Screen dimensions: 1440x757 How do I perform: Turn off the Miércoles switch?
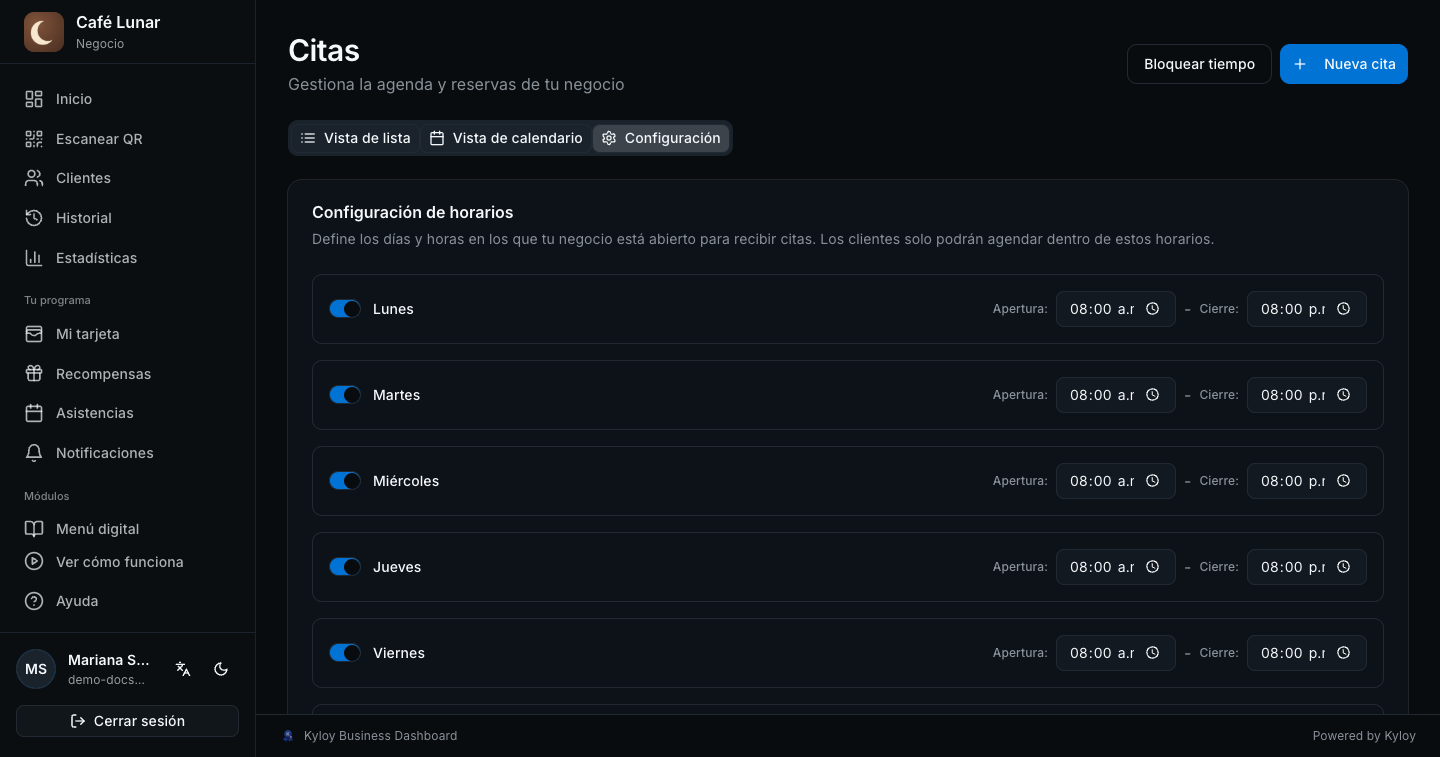point(345,481)
